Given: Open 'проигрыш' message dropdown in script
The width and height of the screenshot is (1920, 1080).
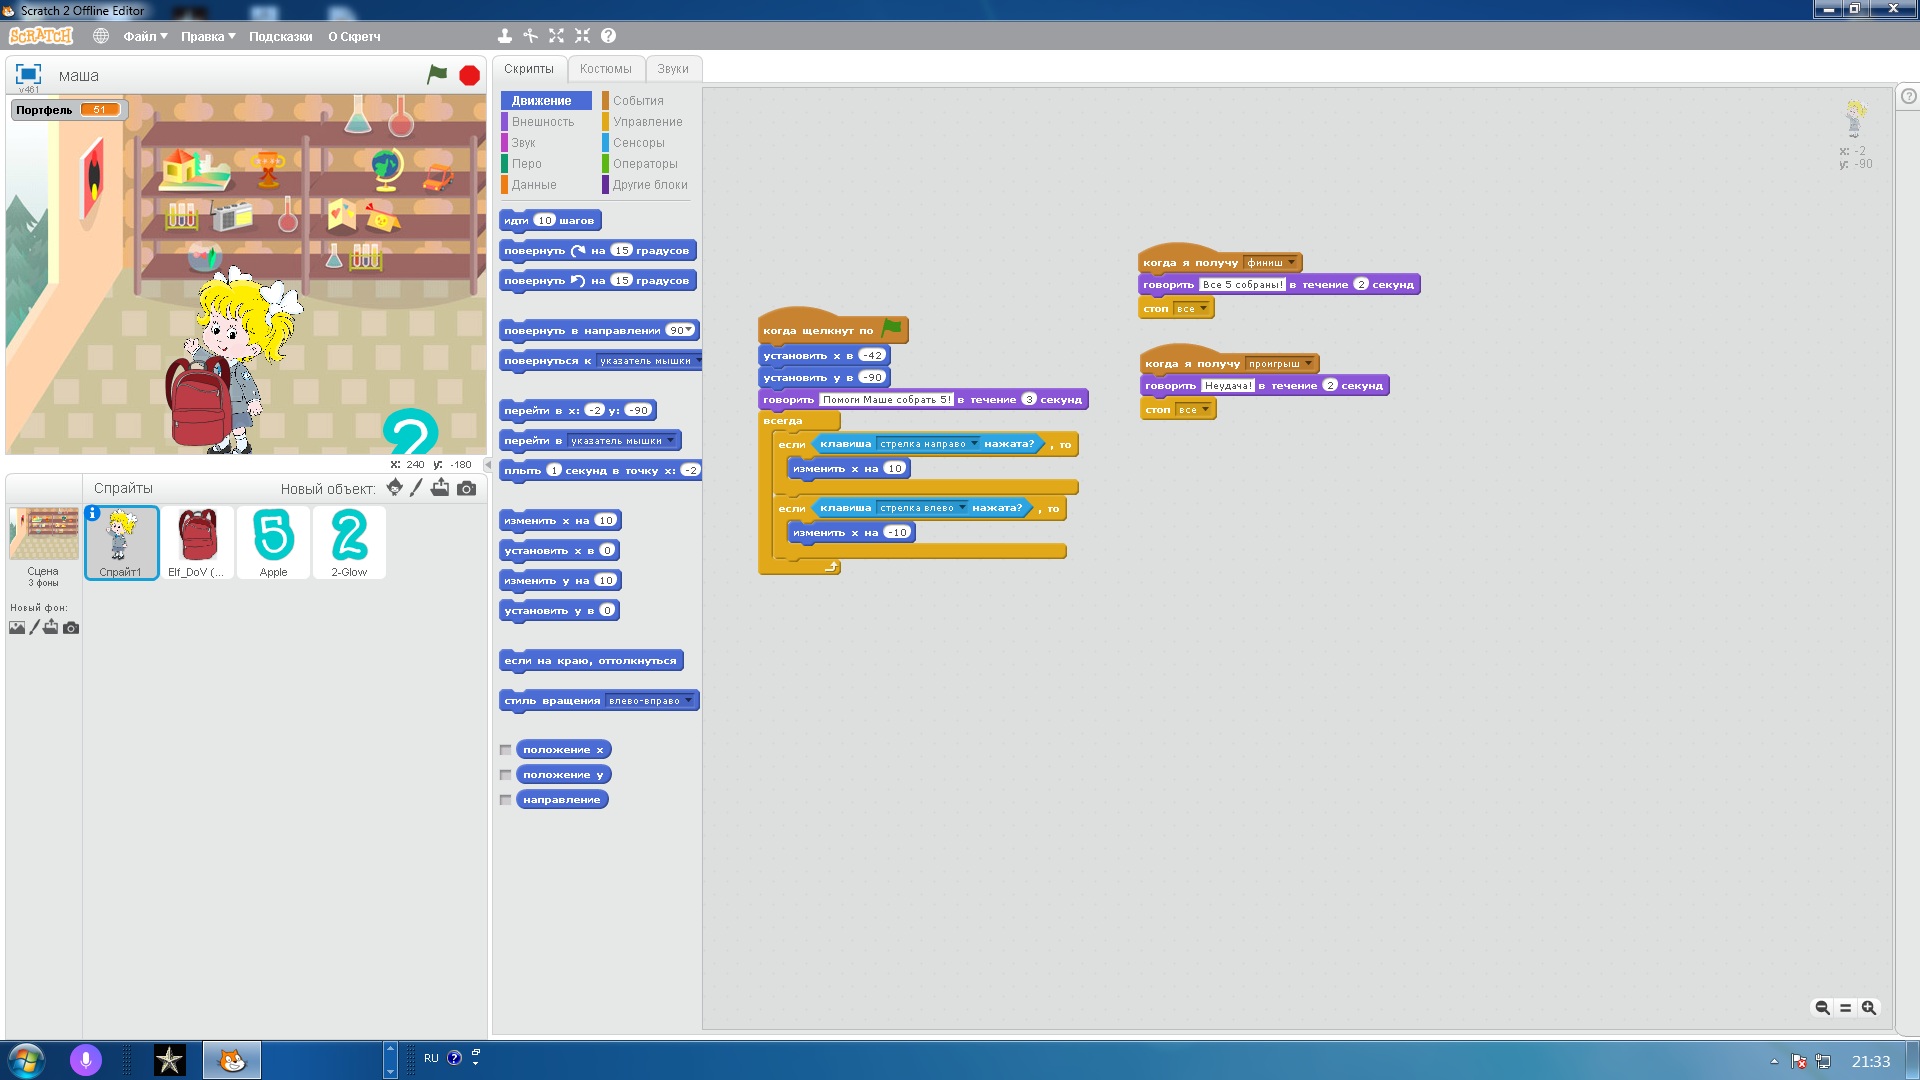Looking at the screenshot, I should [x=1308, y=364].
